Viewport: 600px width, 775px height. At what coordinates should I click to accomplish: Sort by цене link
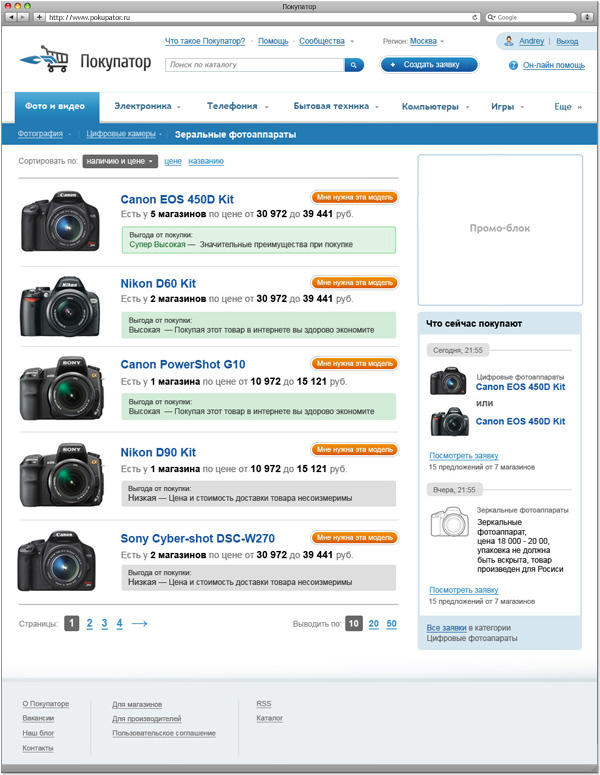[x=173, y=161]
